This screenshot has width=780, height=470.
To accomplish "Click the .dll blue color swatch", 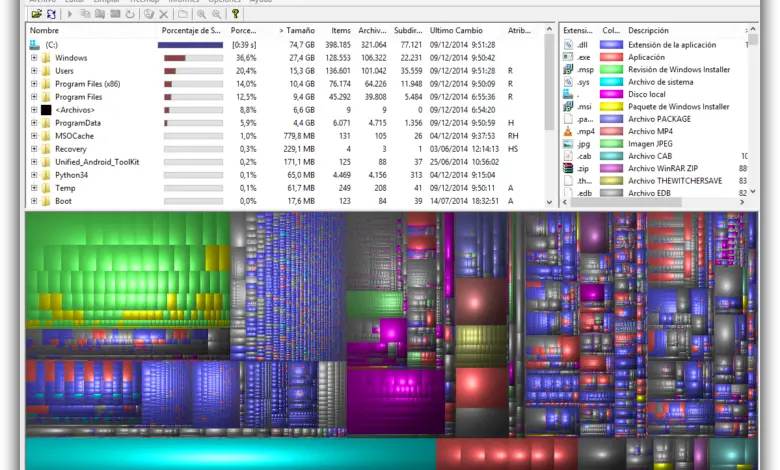I will 611,45.
